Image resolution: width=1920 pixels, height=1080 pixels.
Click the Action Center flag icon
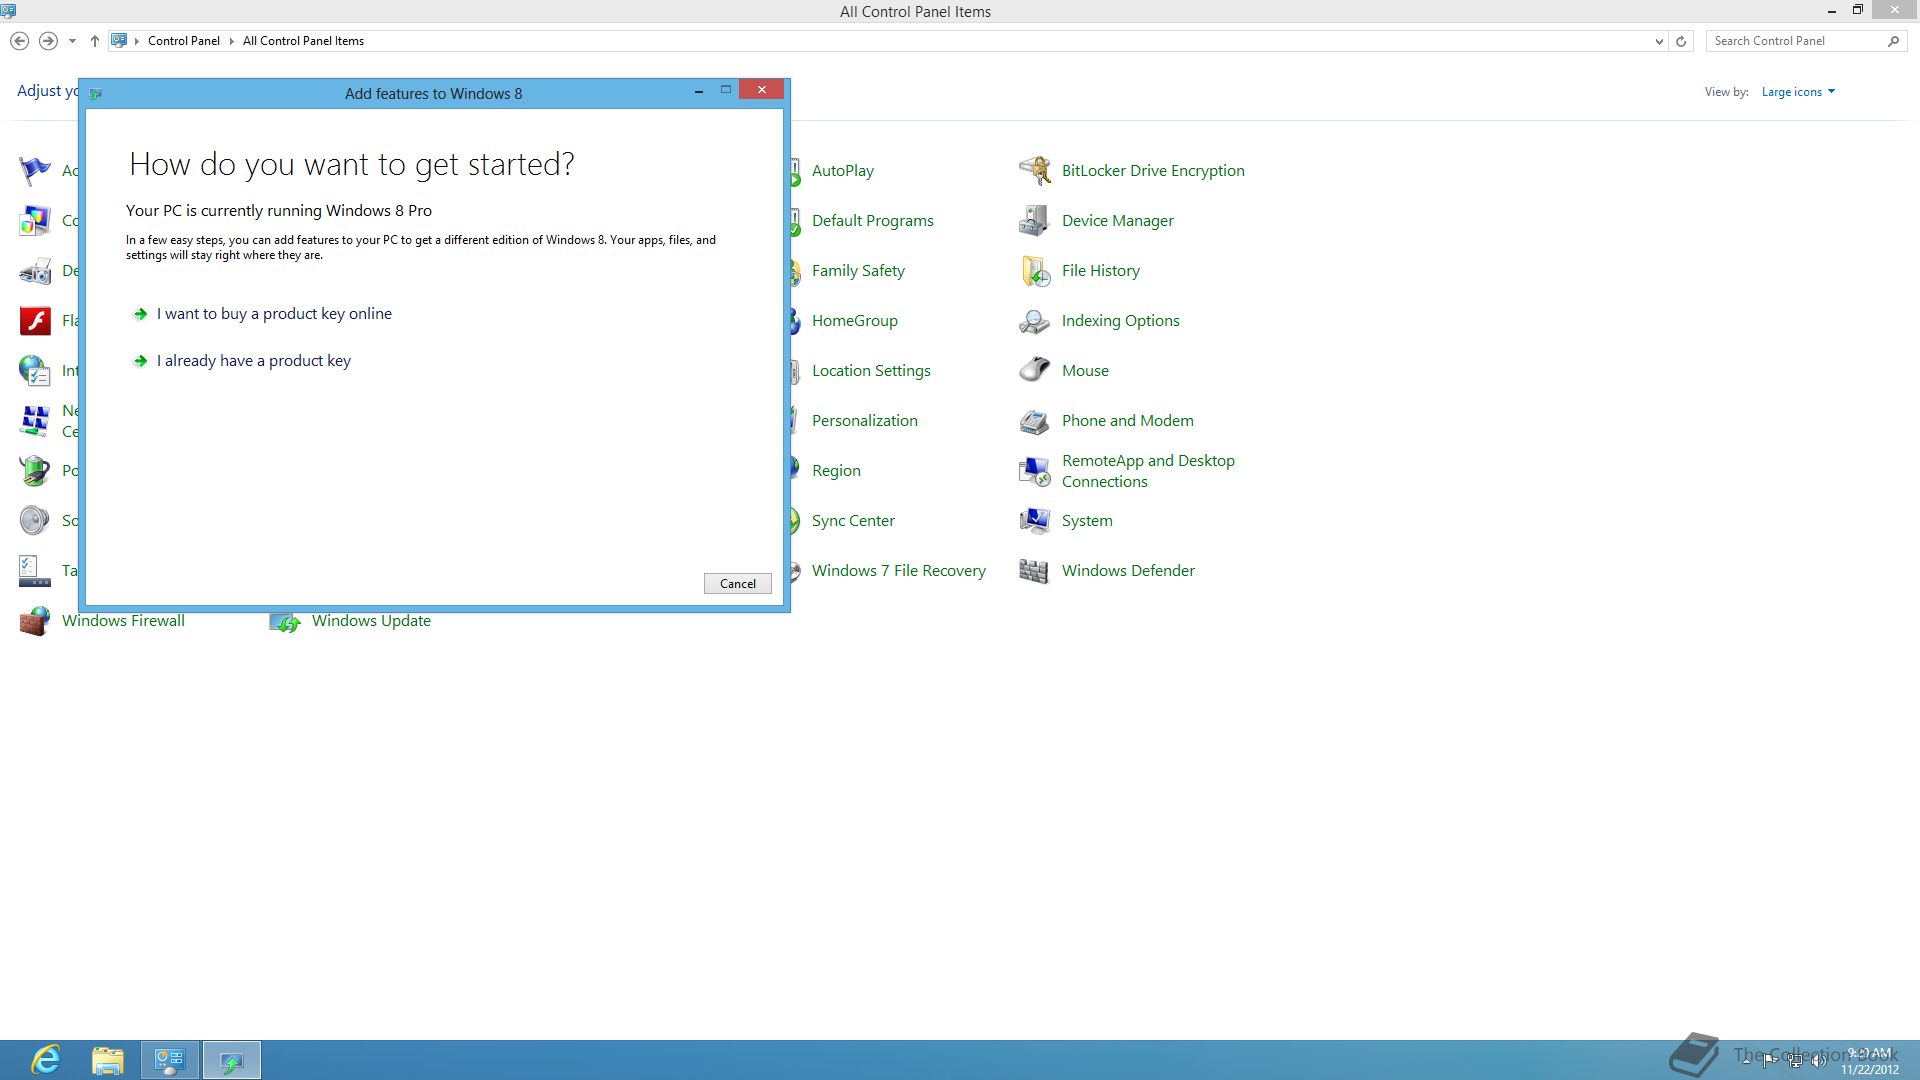[35, 171]
